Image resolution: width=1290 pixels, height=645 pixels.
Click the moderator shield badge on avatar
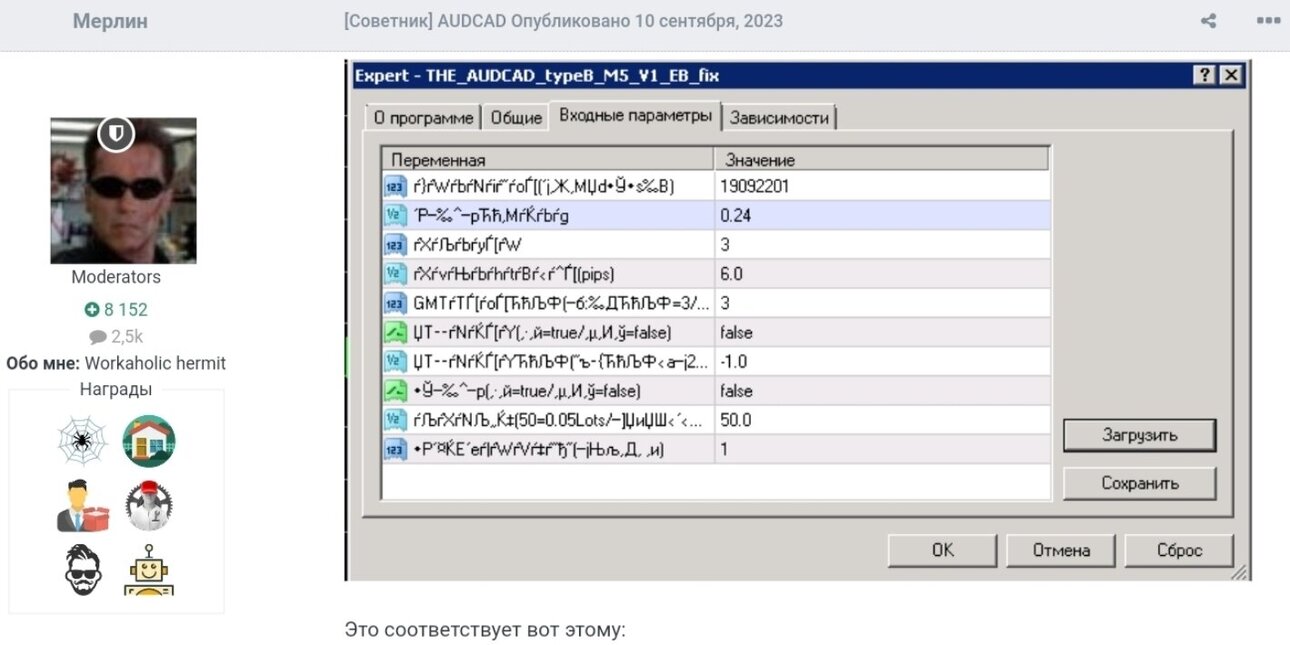point(116,133)
